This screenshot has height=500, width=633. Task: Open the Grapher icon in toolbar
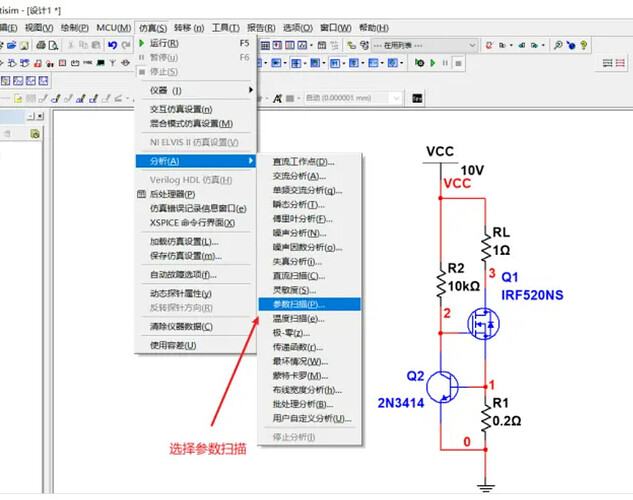tap(302, 45)
